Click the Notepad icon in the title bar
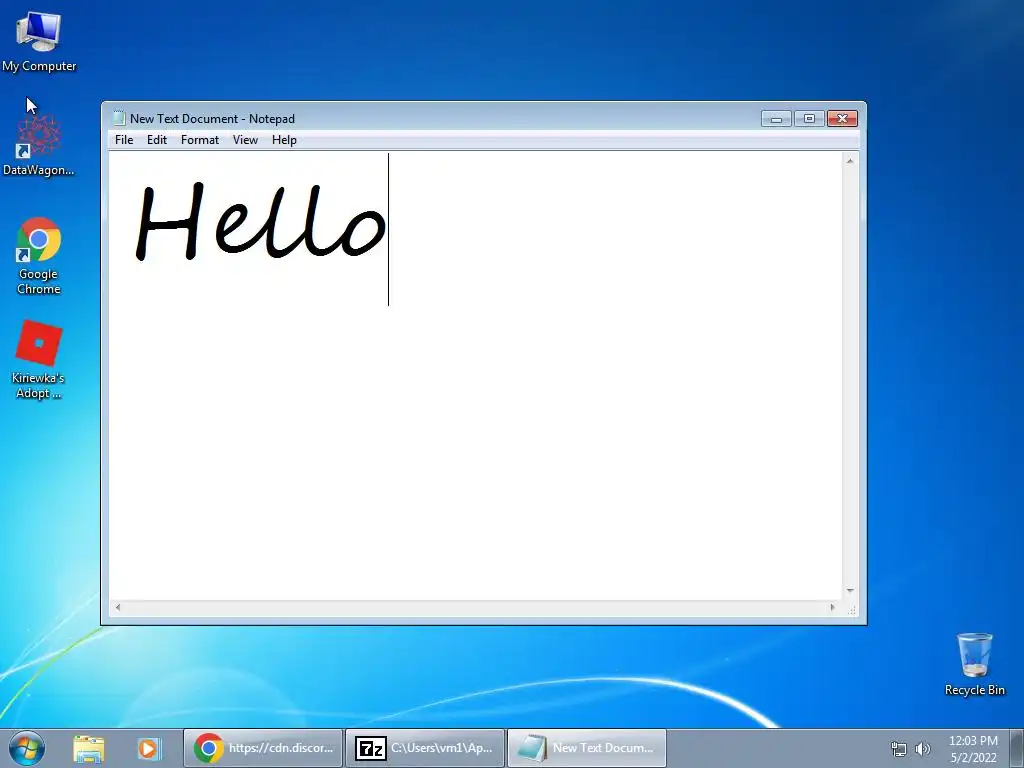The height and width of the screenshot is (768, 1024). (x=119, y=118)
